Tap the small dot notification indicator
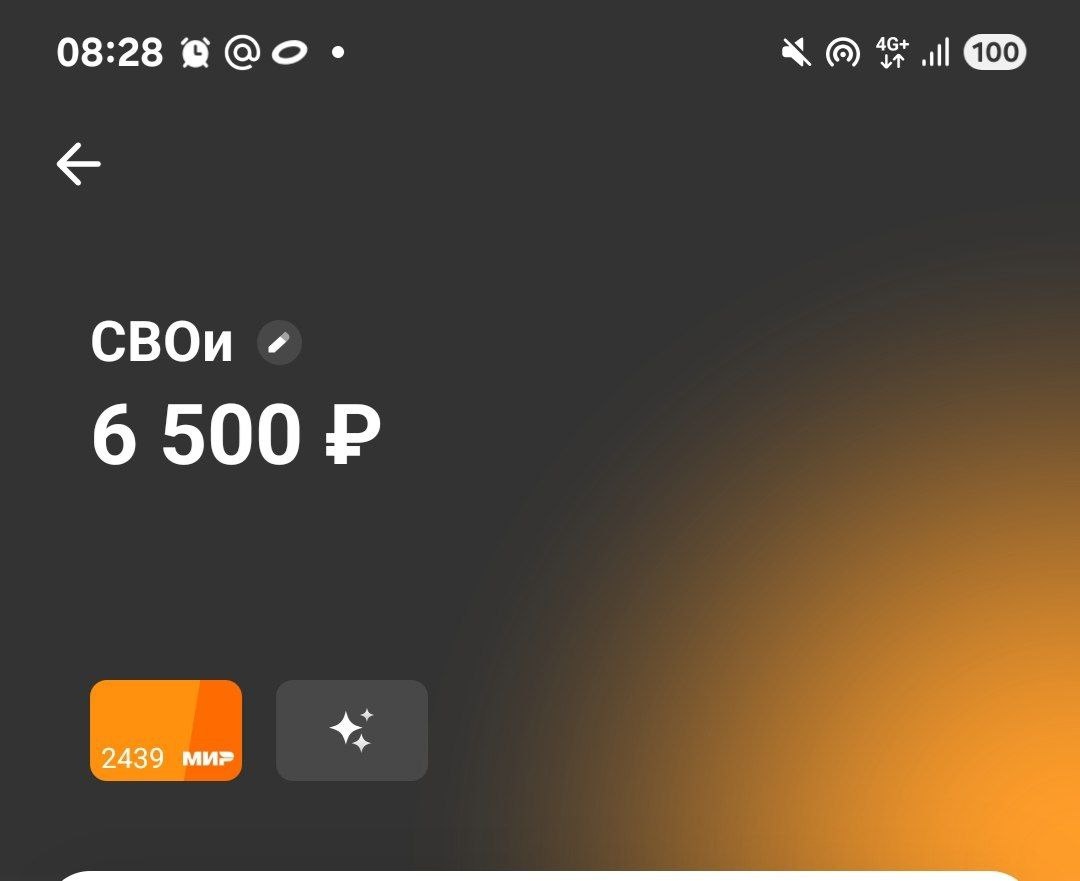The width and height of the screenshot is (1080, 881). pyautogui.click(x=338, y=52)
